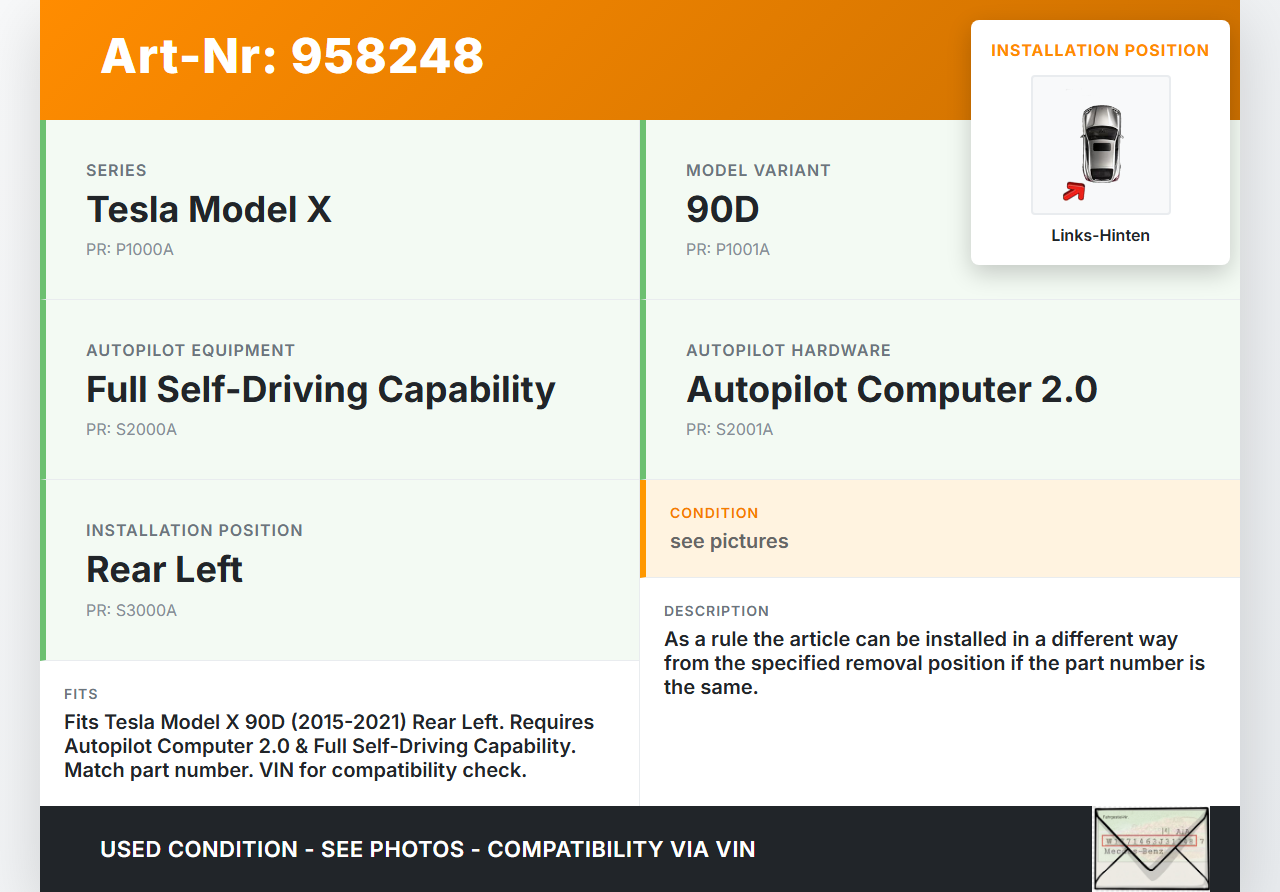
Task: Click the car top-view installation diagram
Action: pos(1100,144)
